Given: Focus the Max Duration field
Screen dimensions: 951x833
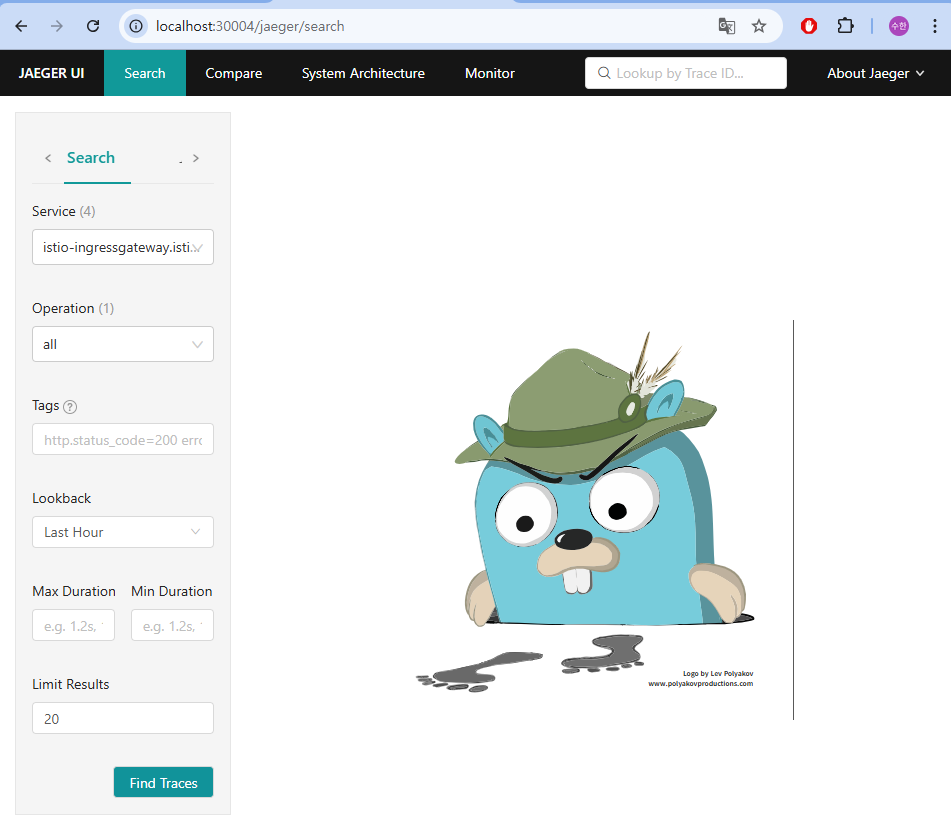Looking at the screenshot, I should tap(73, 626).
